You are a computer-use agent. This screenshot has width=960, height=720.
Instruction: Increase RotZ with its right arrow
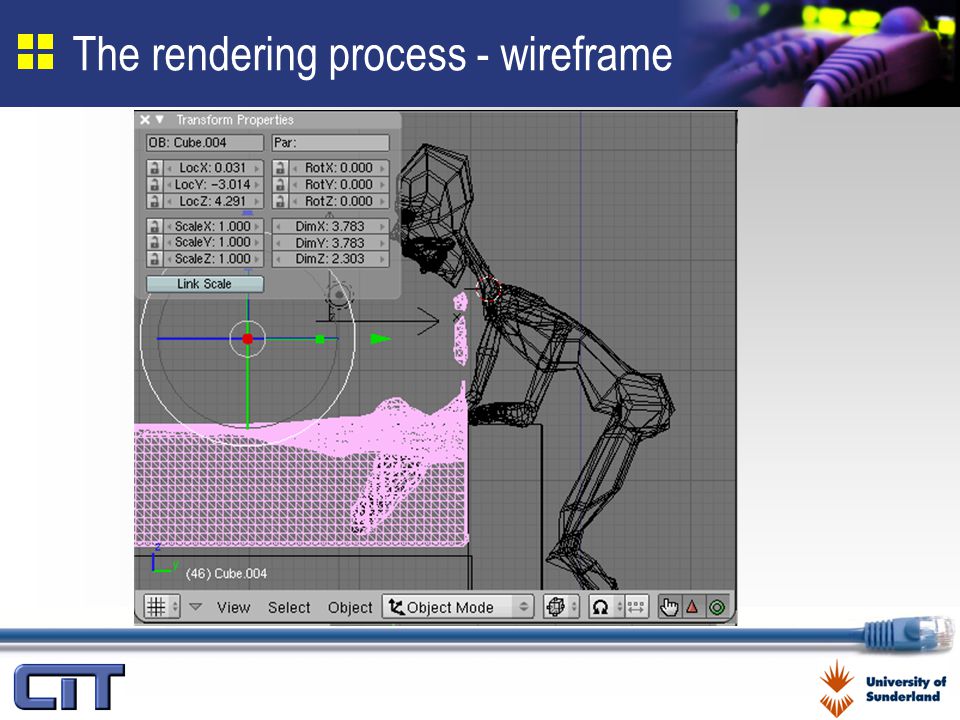(x=383, y=201)
